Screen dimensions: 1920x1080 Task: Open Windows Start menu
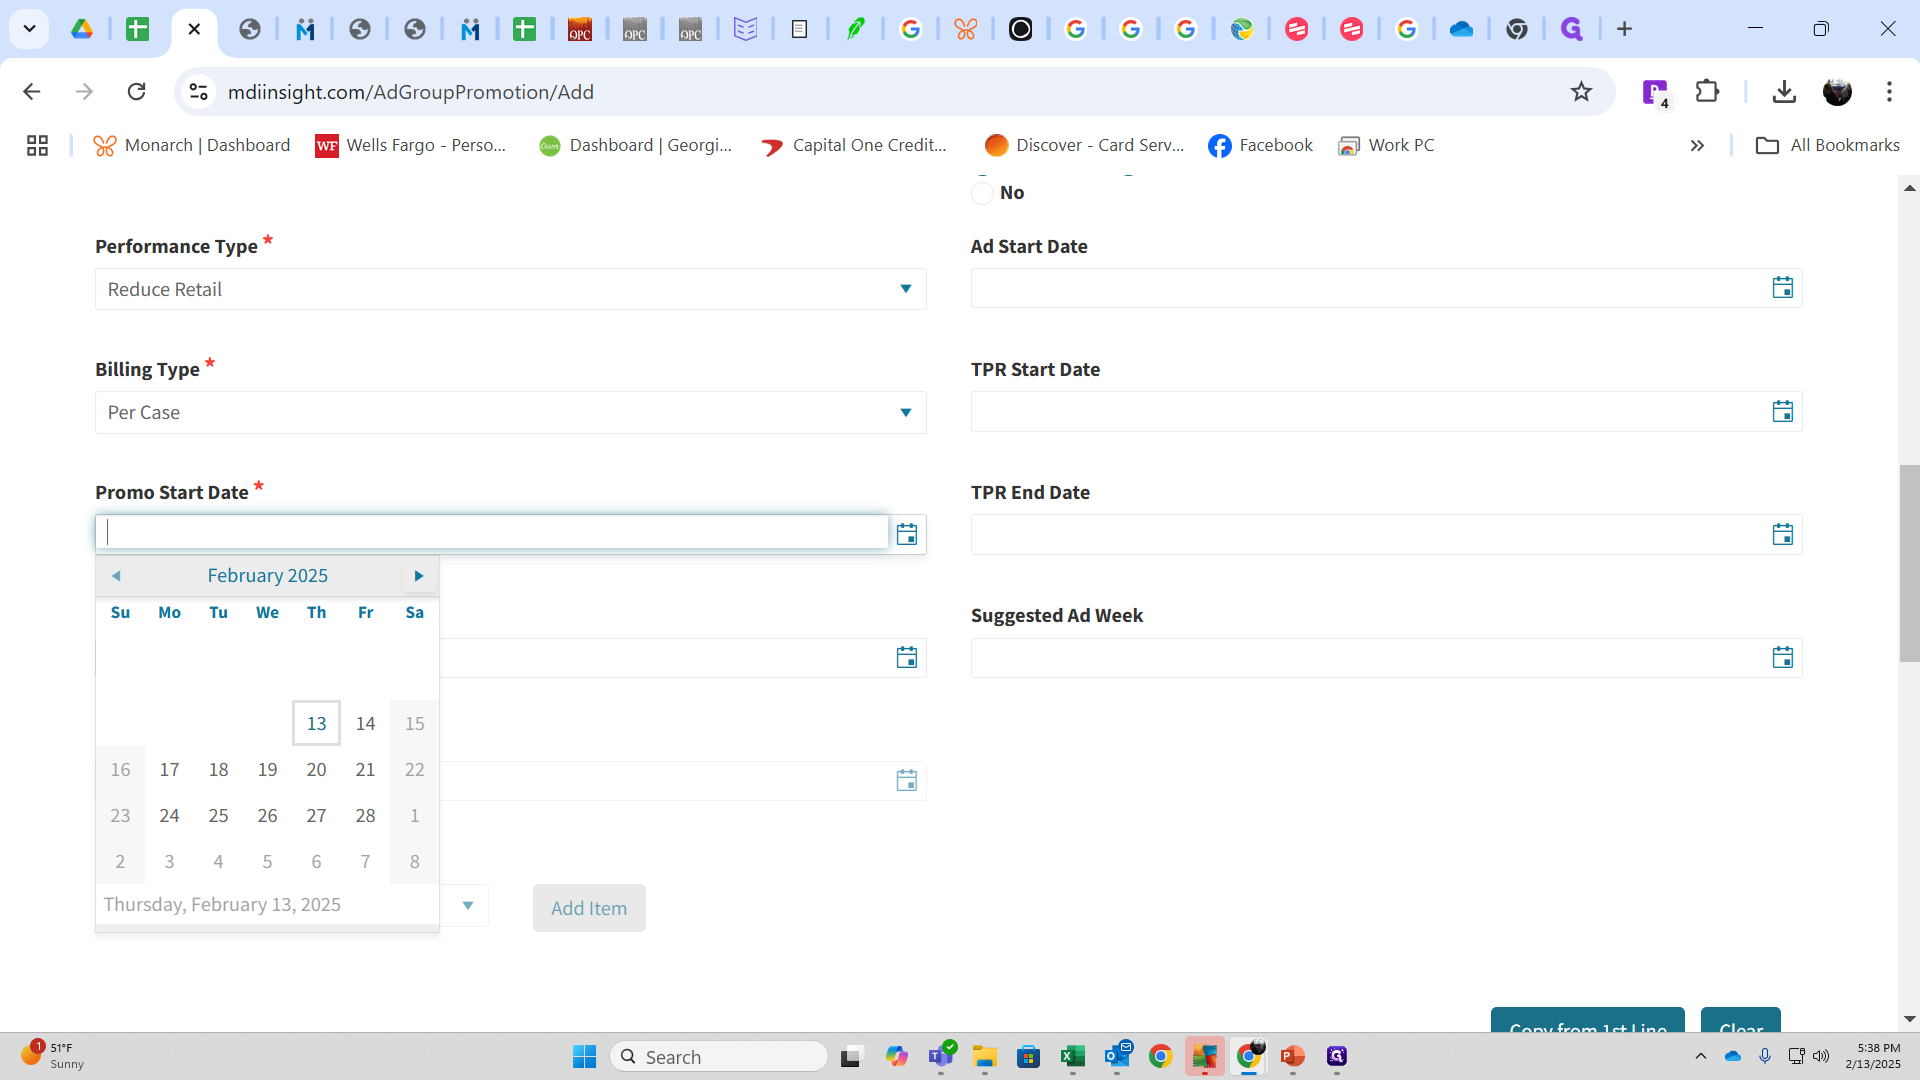click(584, 1056)
